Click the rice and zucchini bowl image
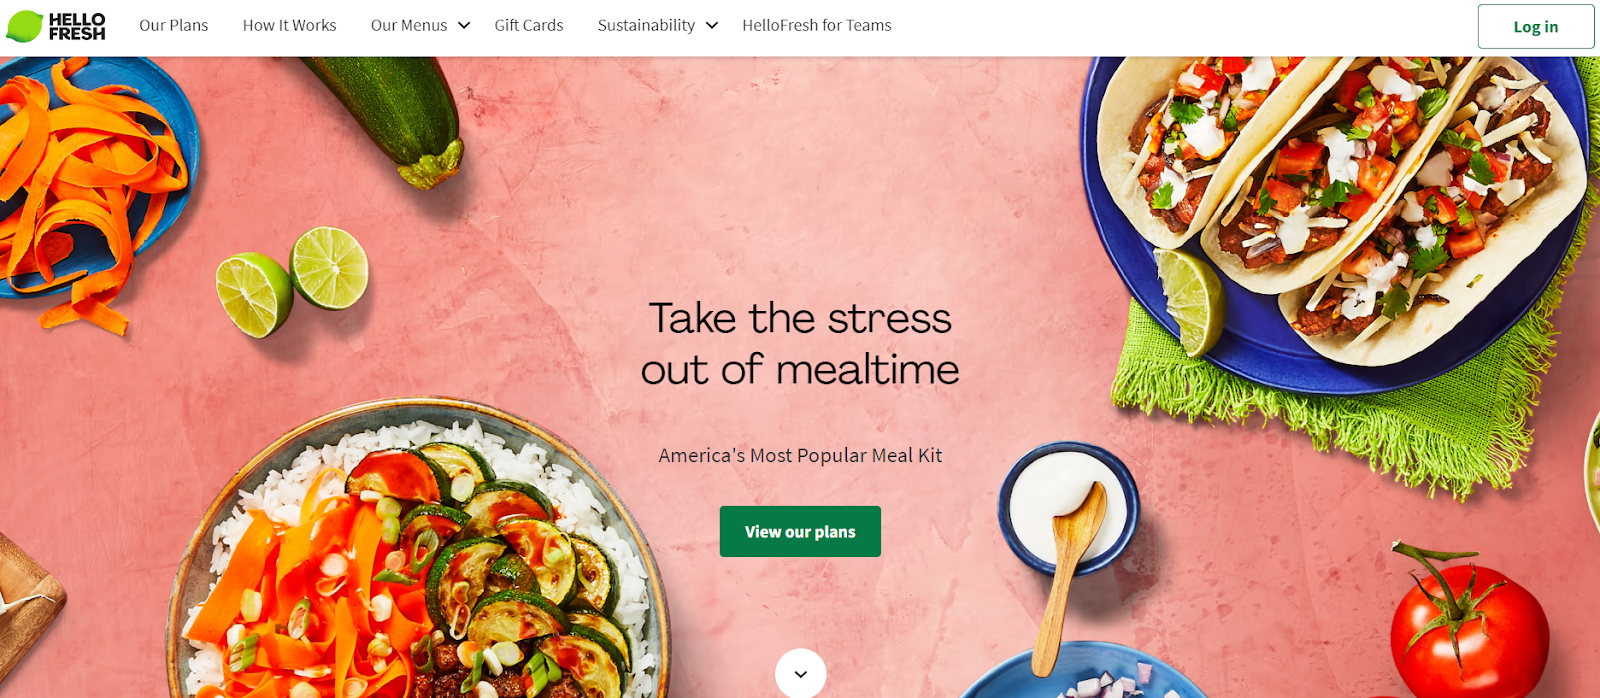Viewport: 1600px width, 698px height. (418, 555)
